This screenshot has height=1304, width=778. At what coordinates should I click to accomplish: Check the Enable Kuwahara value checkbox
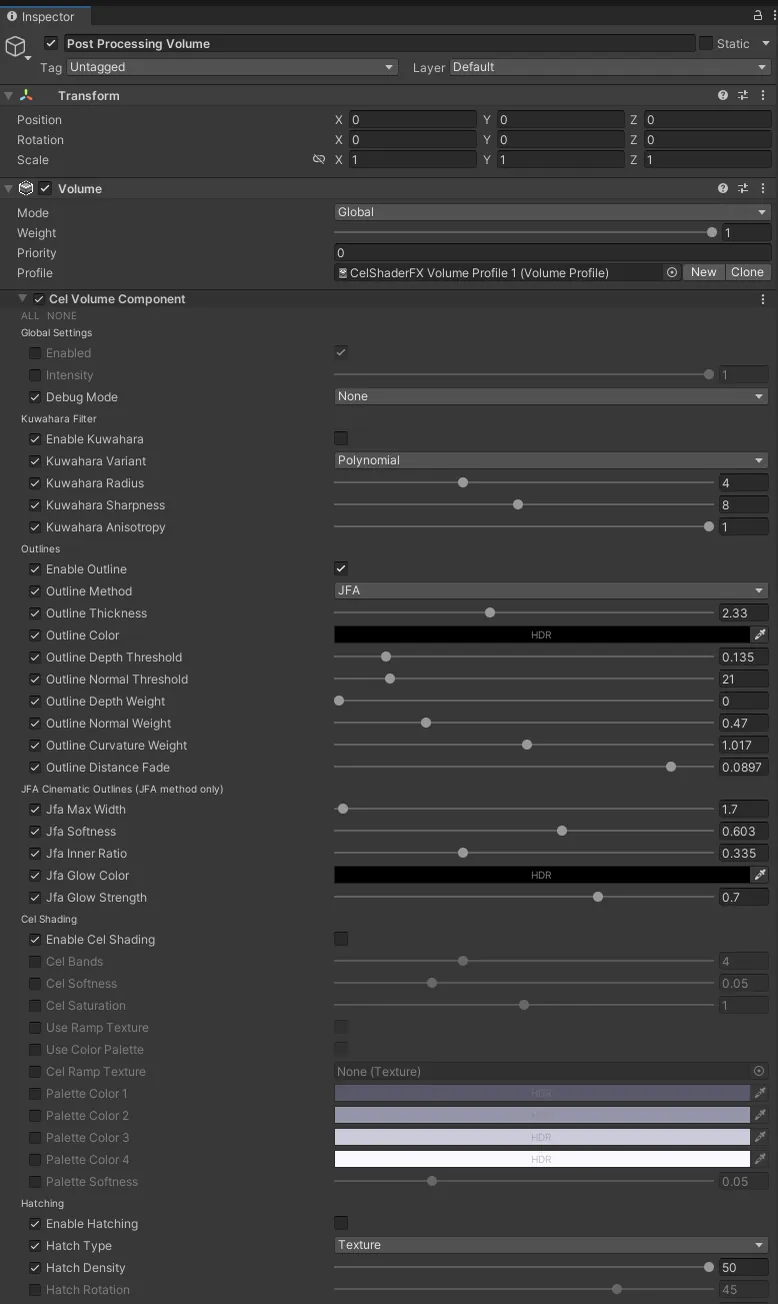[x=341, y=438]
